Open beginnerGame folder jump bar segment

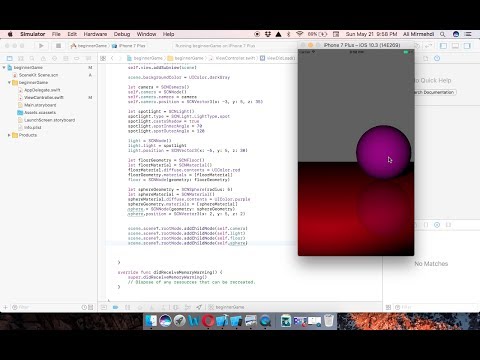click(185, 58)
